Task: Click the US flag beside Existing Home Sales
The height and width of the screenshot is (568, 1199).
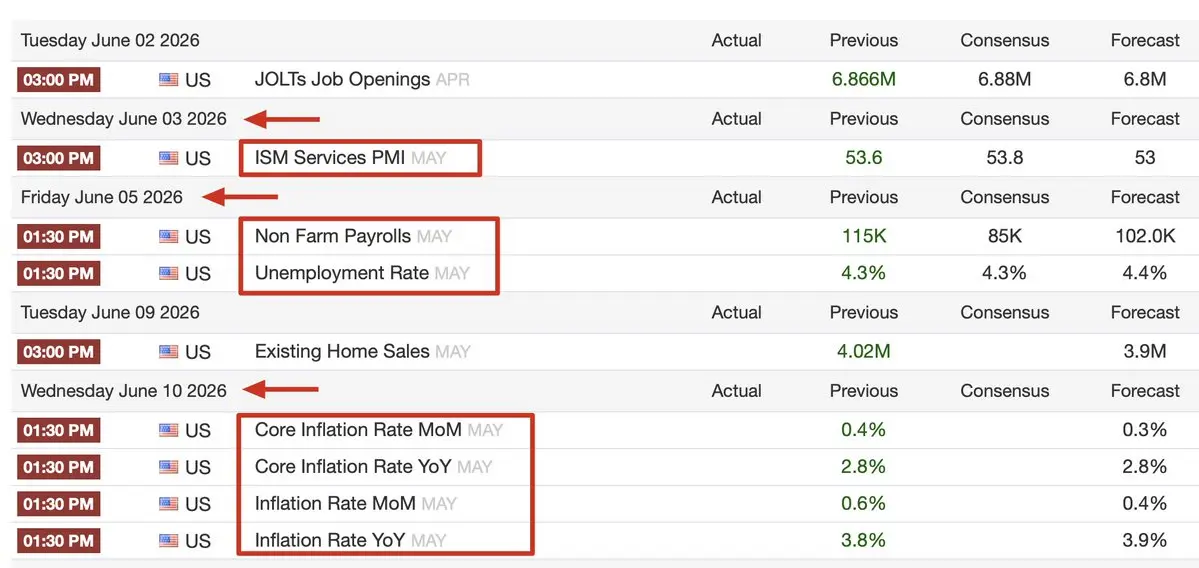Action: (x=168, y=352)
